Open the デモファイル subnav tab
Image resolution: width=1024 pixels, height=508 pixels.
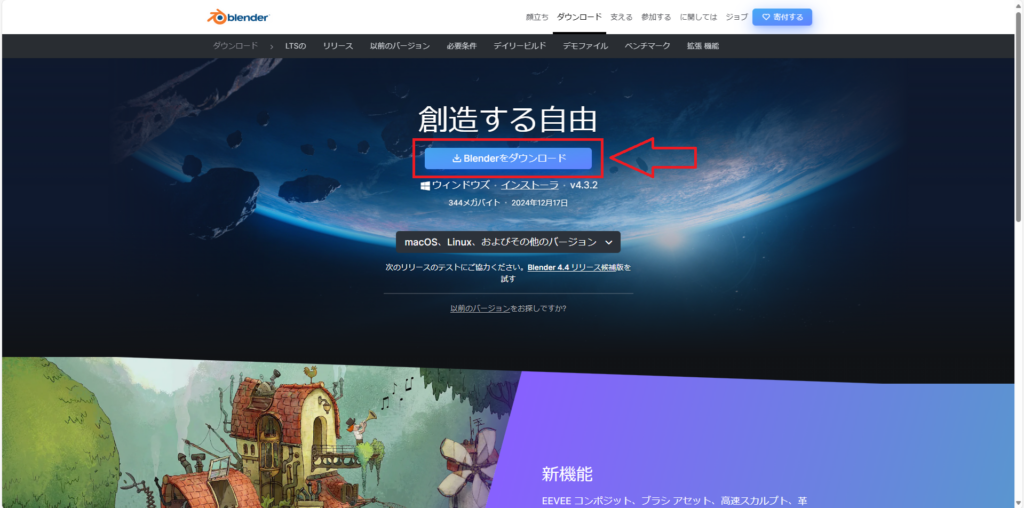585,46
